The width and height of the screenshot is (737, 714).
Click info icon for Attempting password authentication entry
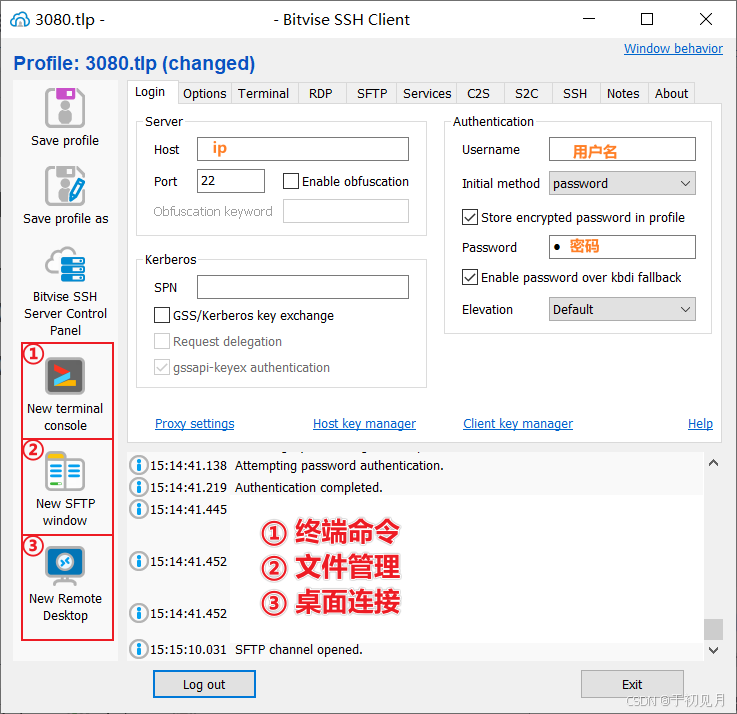[139, 465]
